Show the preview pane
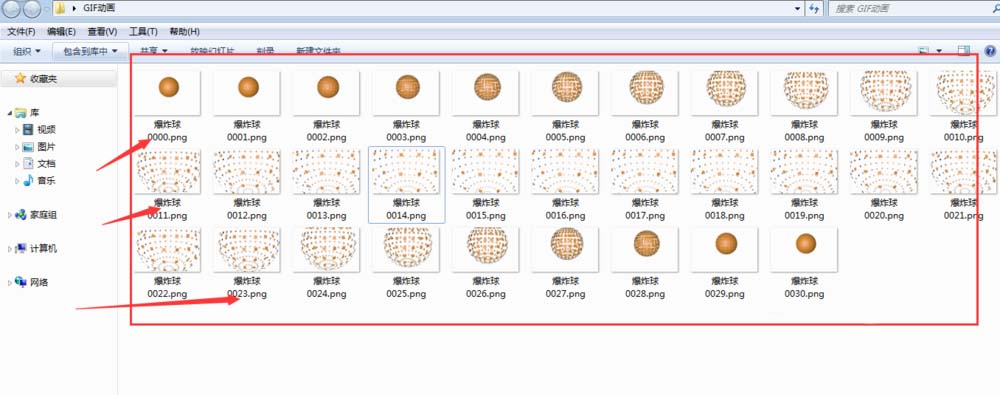Image resolution: width=1000 pixels, height=395 pixels. 964,50
